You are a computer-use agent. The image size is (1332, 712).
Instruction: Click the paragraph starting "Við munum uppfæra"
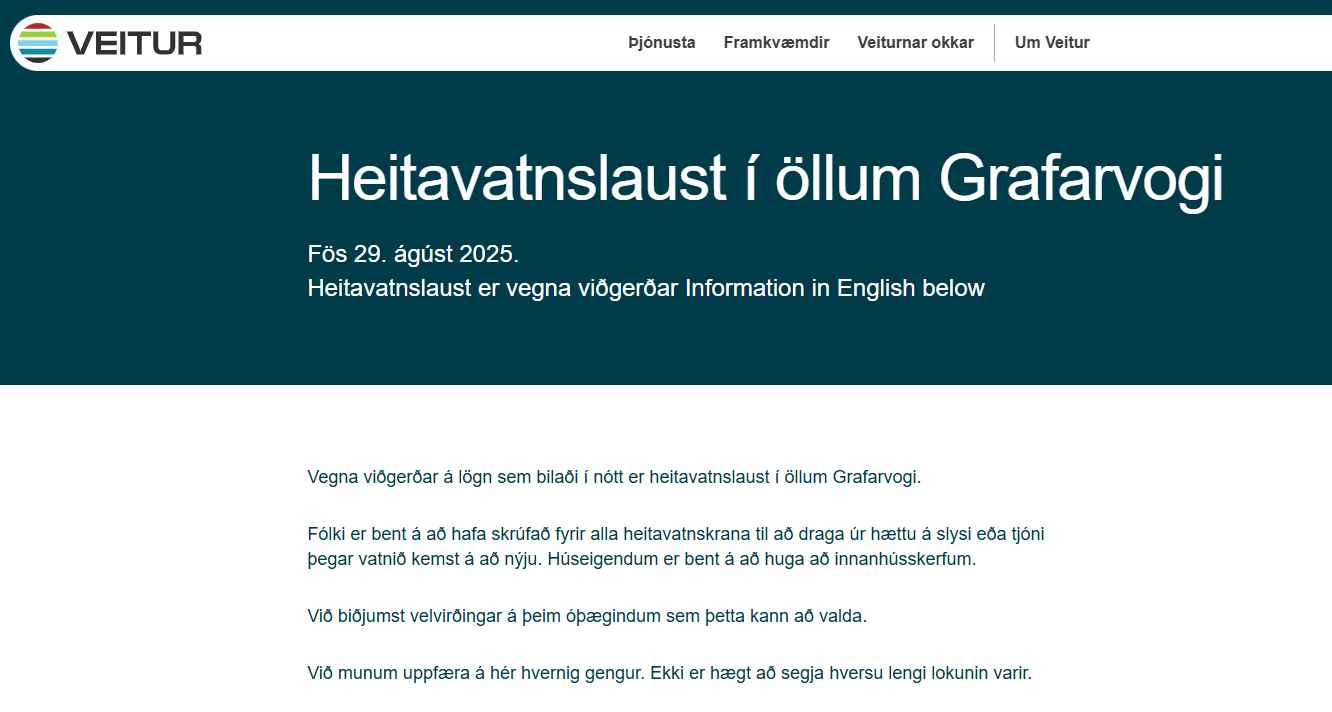669,673
